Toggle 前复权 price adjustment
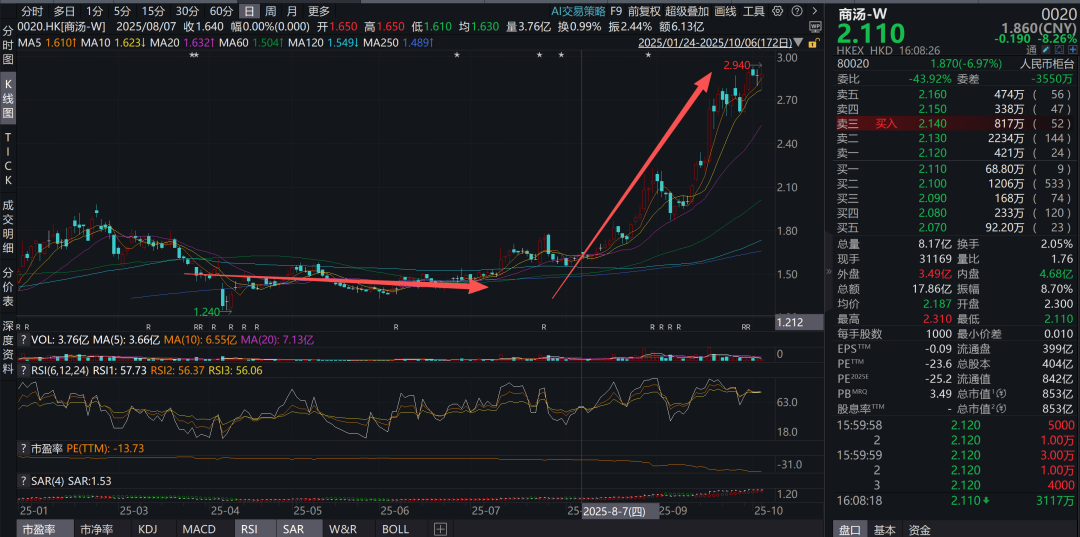 644,11
